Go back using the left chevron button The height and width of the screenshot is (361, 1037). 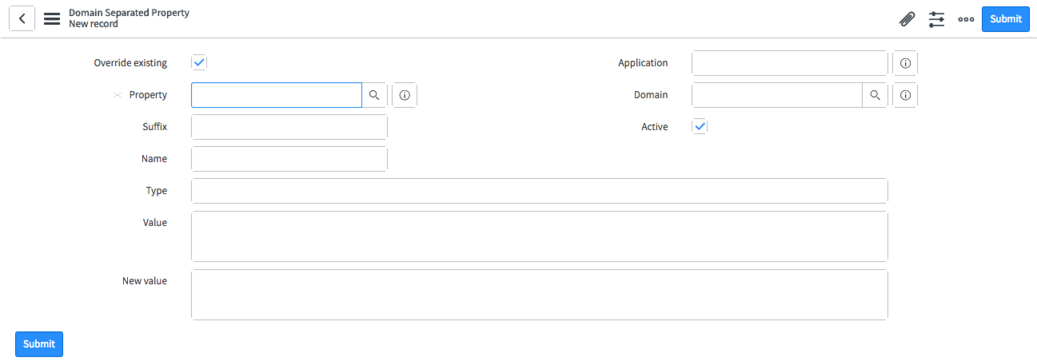point(22,19)
